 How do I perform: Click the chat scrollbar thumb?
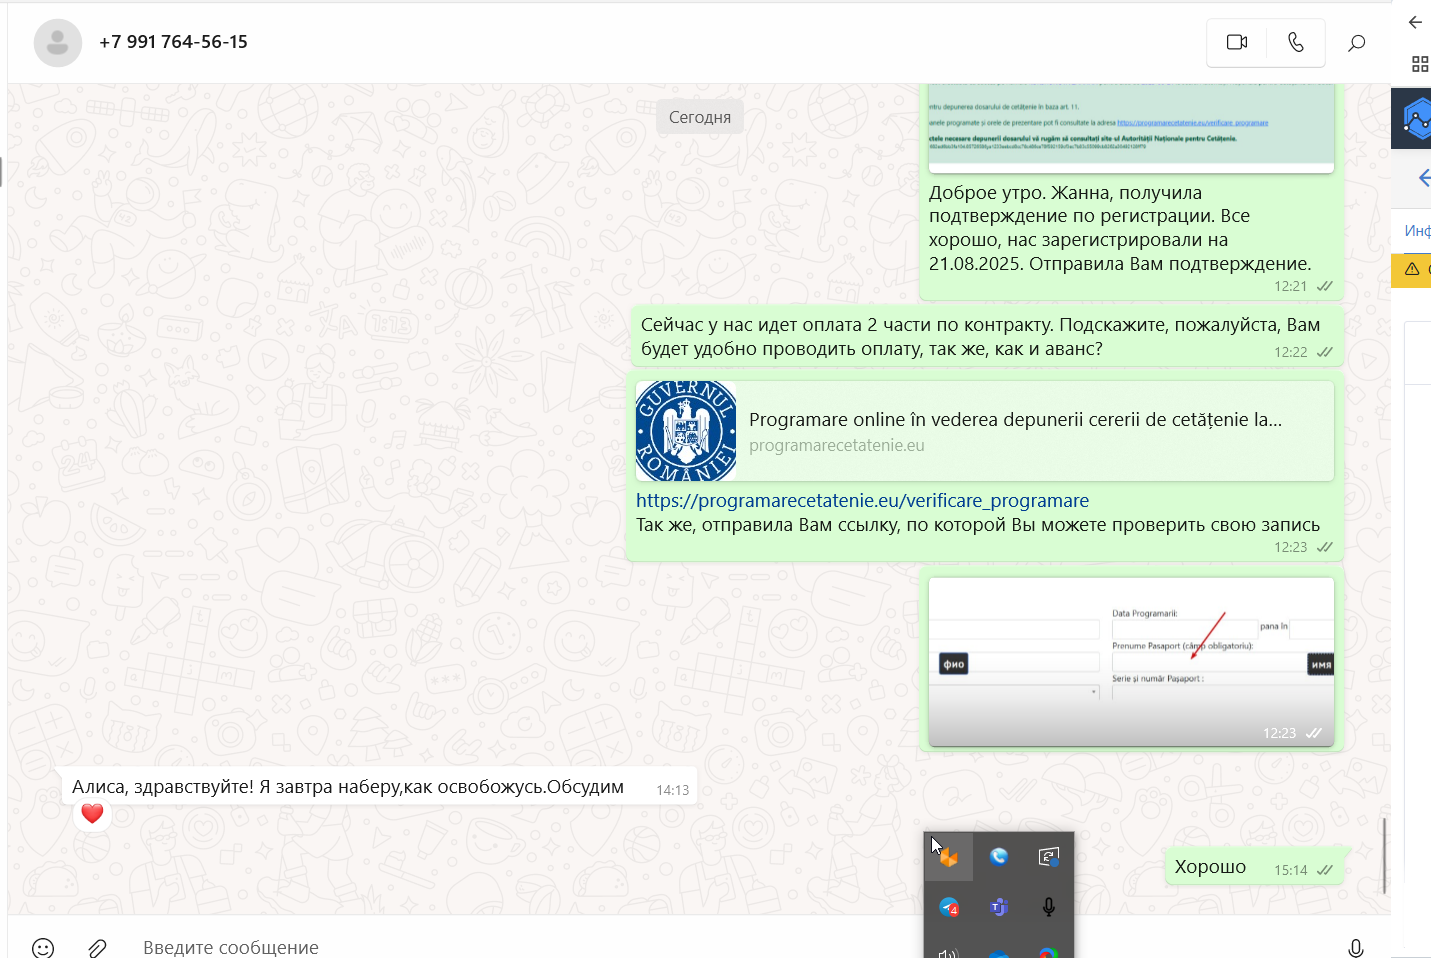1385,855
